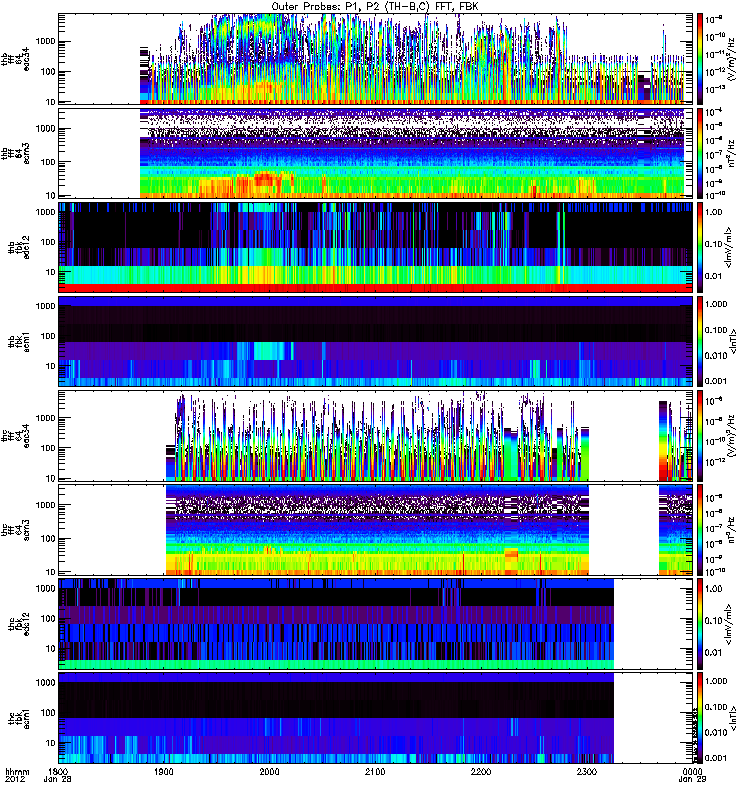750x800 pixels.
Task: Click the thc fbk scm1 spectrogram panel
Action: (x=376, y=718)
